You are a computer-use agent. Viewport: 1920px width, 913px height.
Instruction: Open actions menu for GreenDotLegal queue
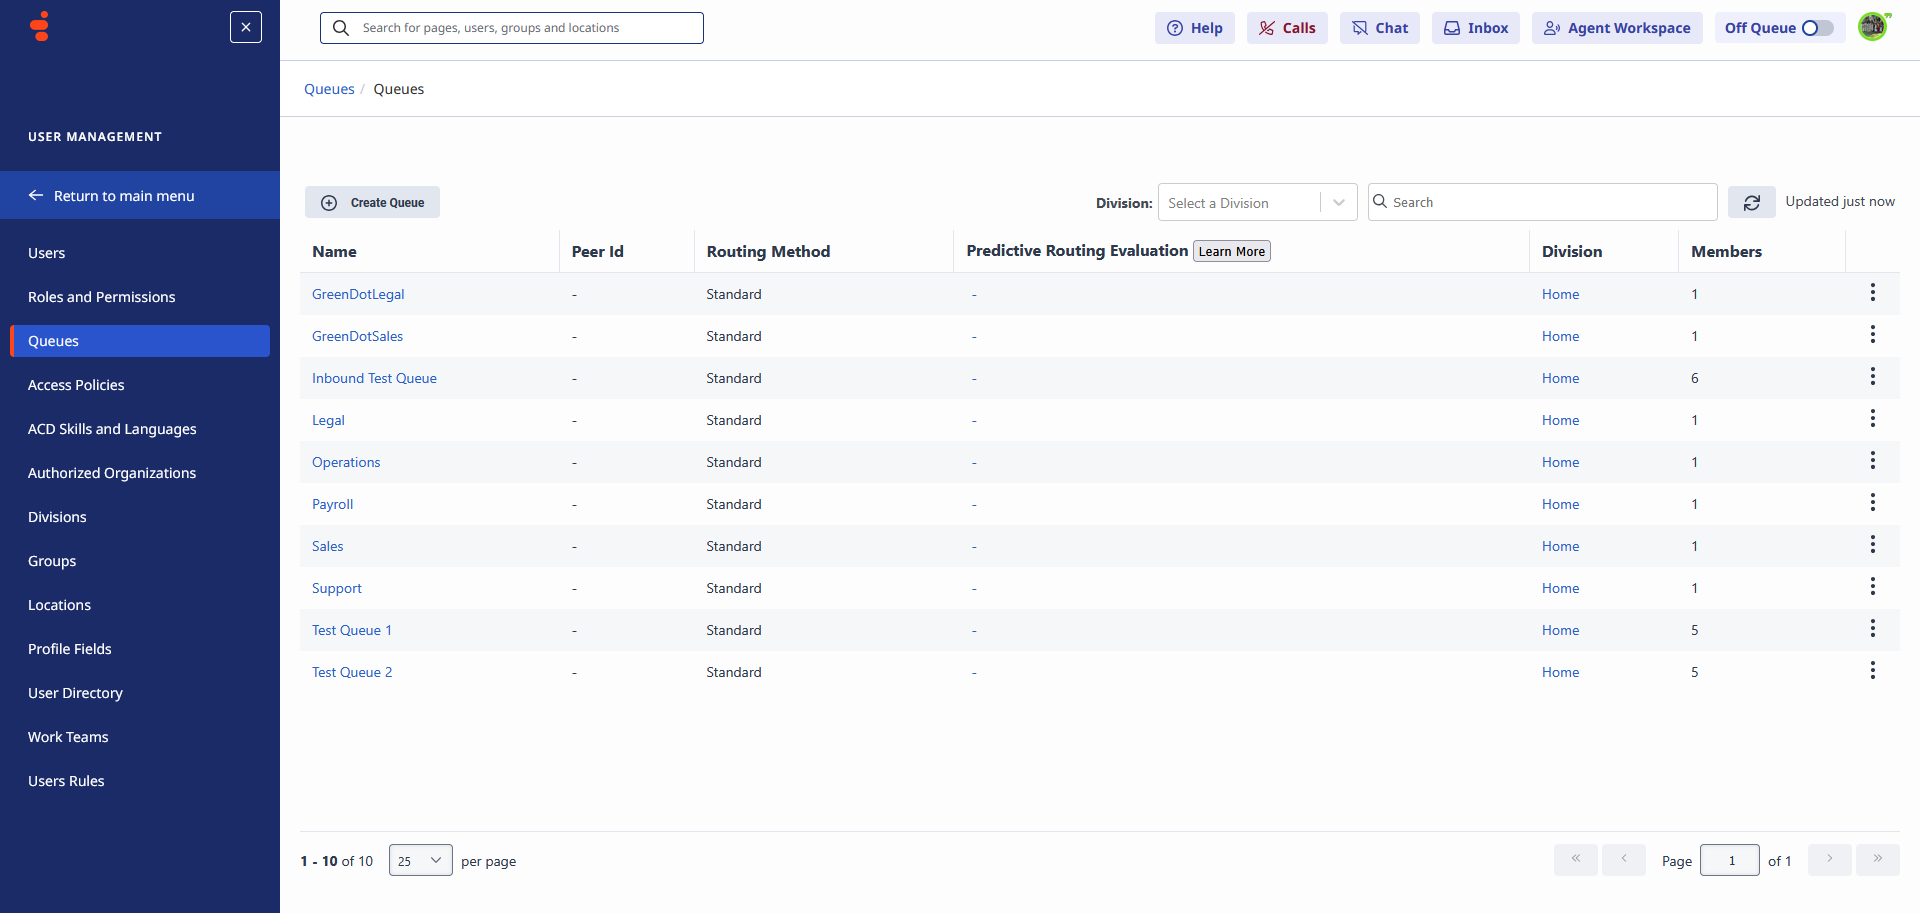(x=1873, y=293)
